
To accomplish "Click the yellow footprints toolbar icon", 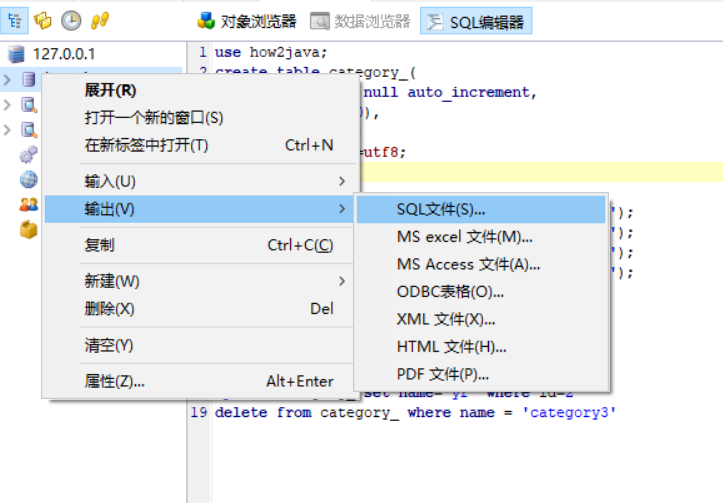I will [100, 21].
